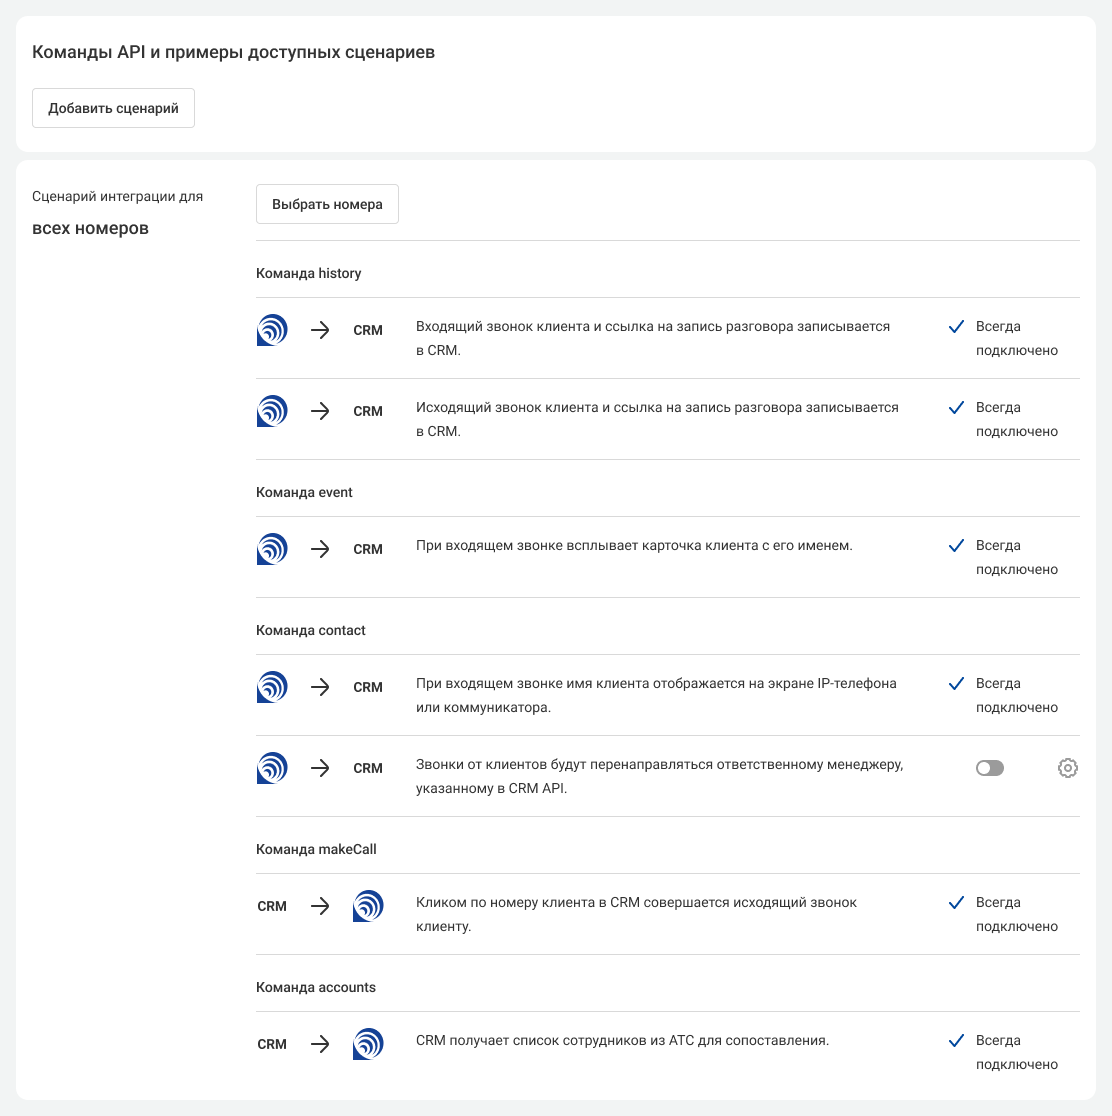
Task: Click the 'Всегда подключено' status in accounts row
Action: pos(1016,1053)
